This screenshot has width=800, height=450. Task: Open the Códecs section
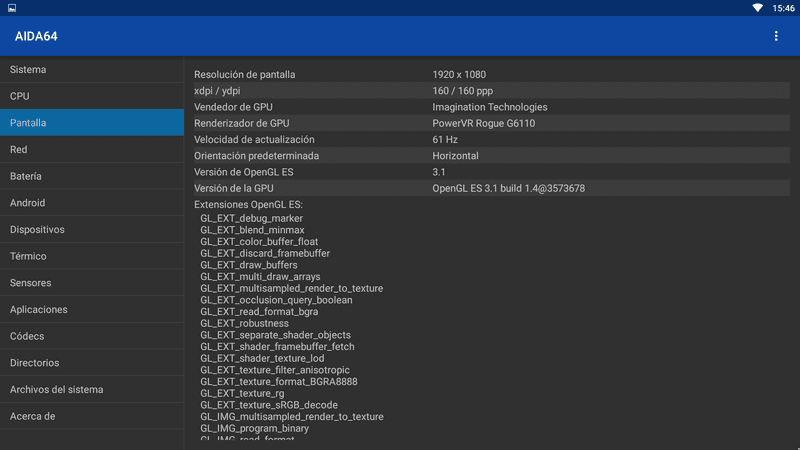(92, 336)
